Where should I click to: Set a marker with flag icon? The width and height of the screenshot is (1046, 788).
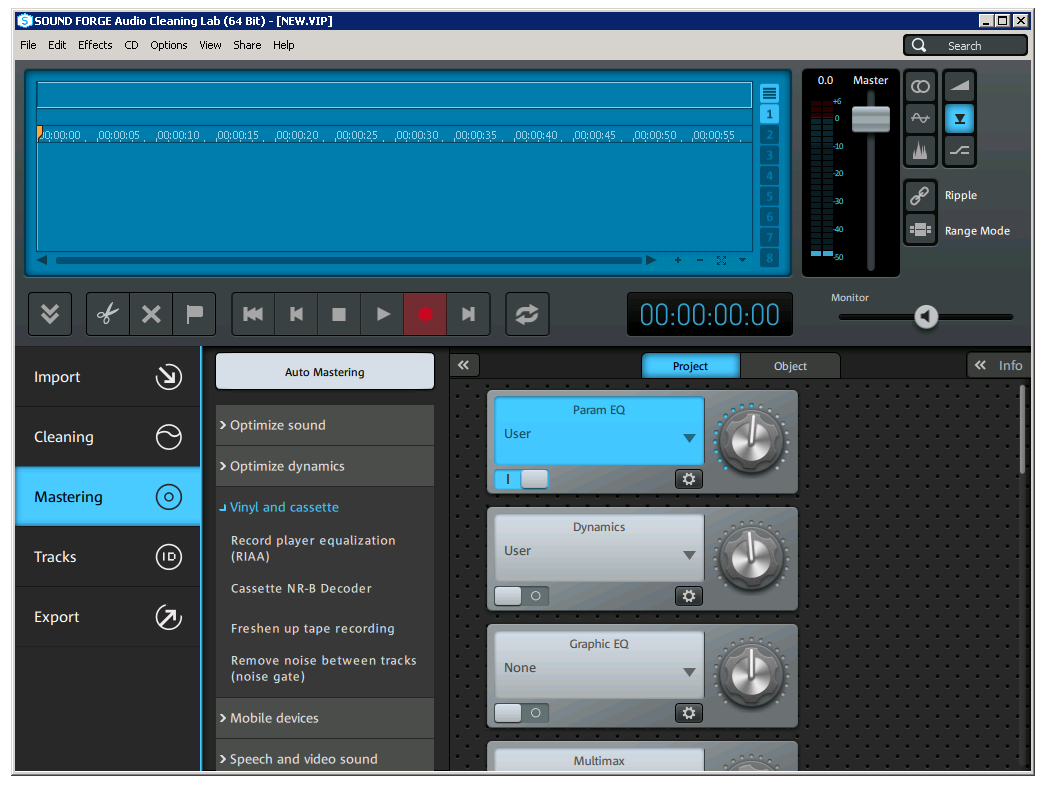(194, 314)
